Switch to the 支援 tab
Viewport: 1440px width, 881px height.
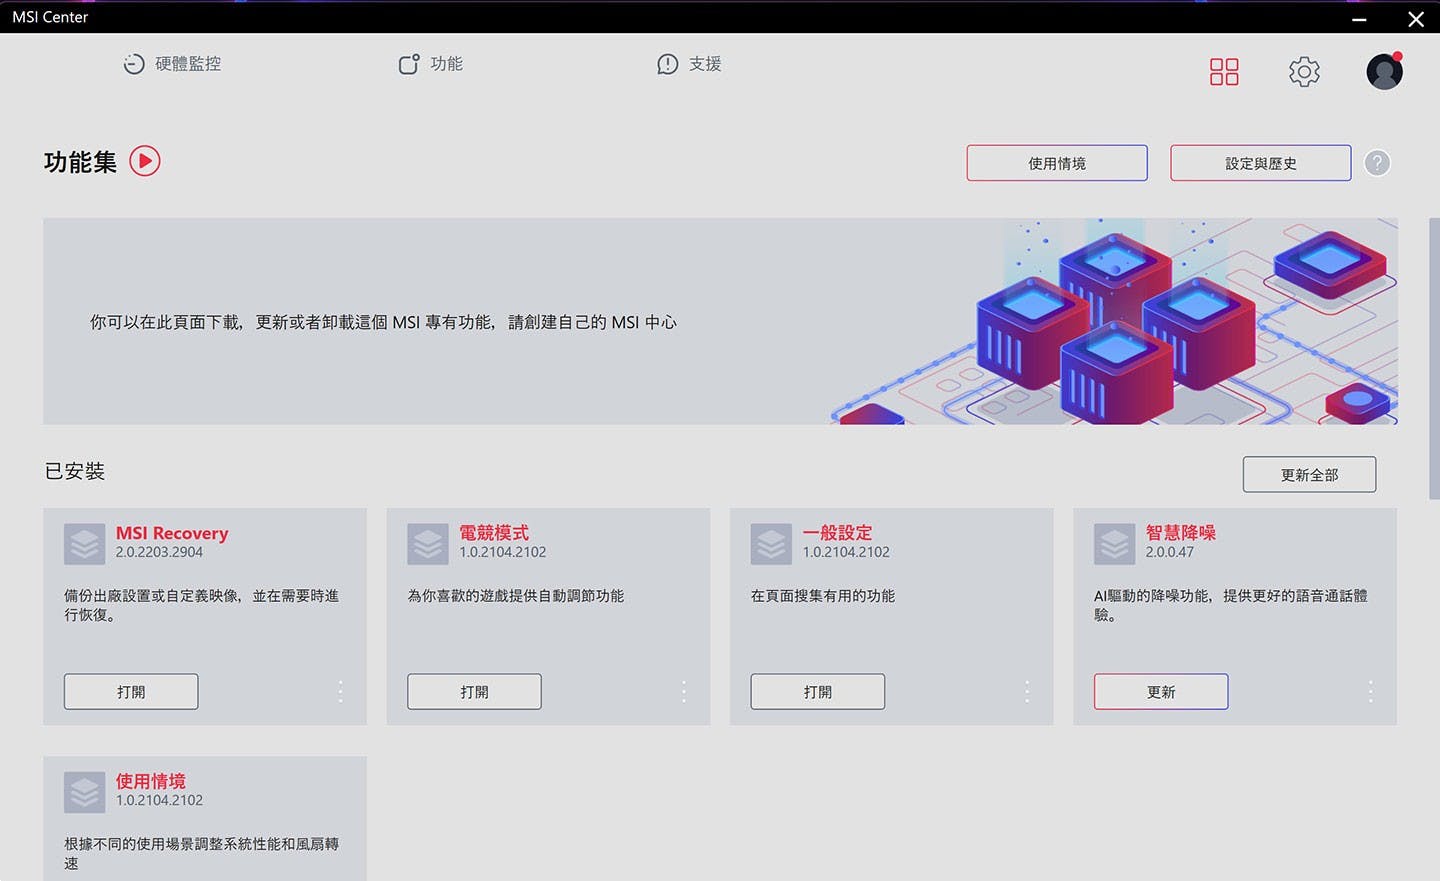(x=689, y=64)
